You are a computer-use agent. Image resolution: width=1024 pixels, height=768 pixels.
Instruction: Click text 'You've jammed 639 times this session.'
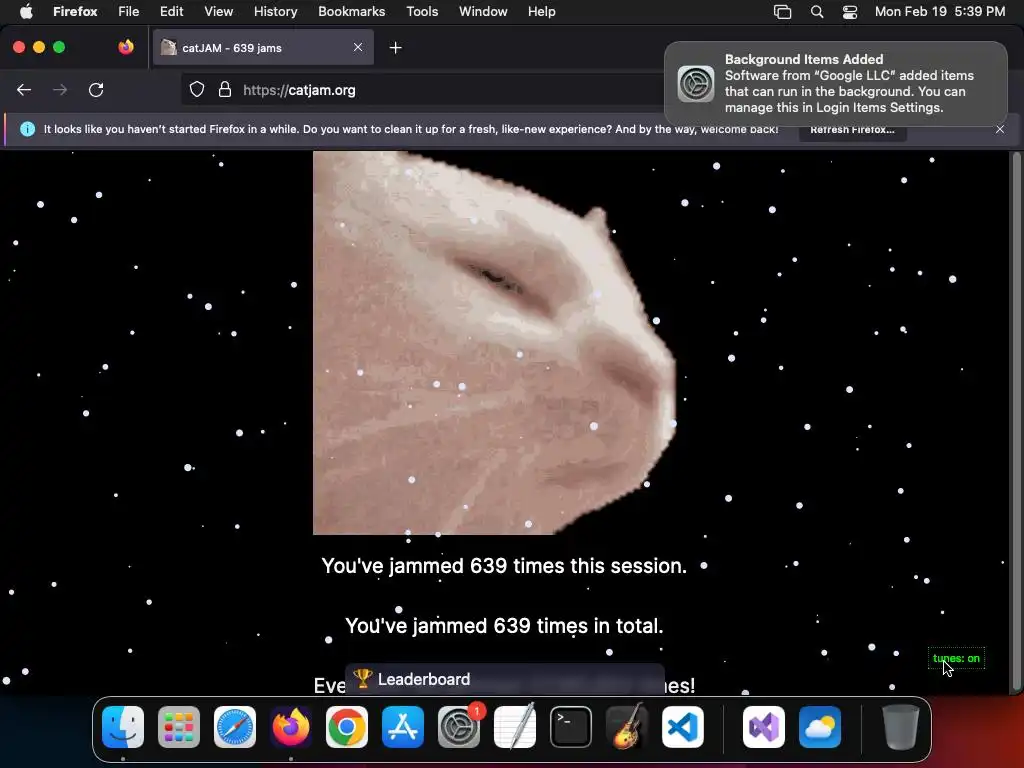[x=504, y=566]
